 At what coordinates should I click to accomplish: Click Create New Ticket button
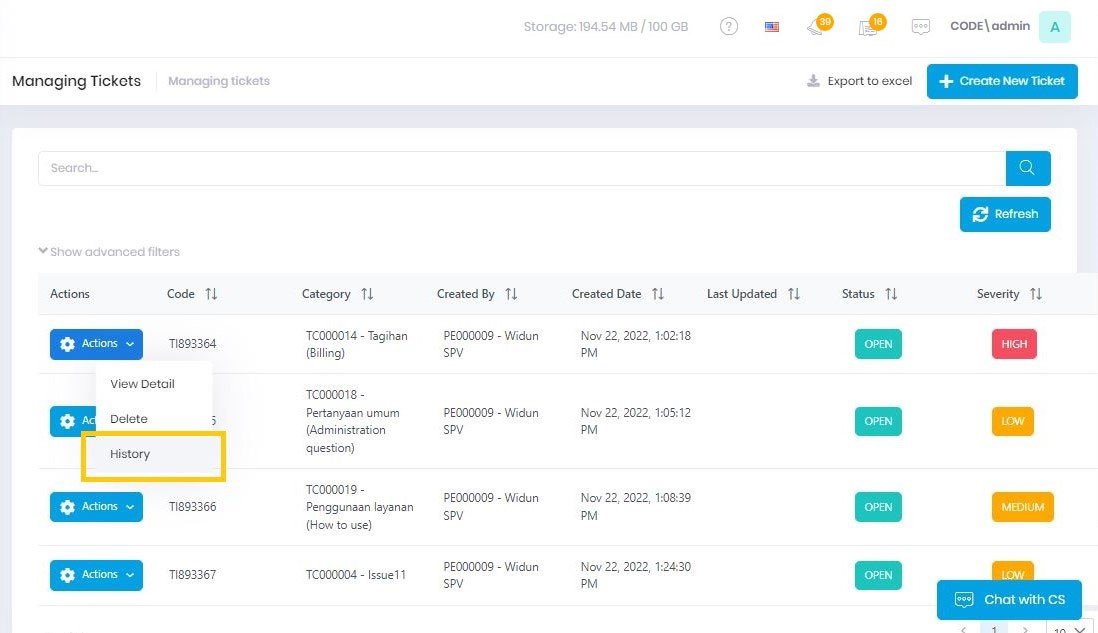point(1001,81)
